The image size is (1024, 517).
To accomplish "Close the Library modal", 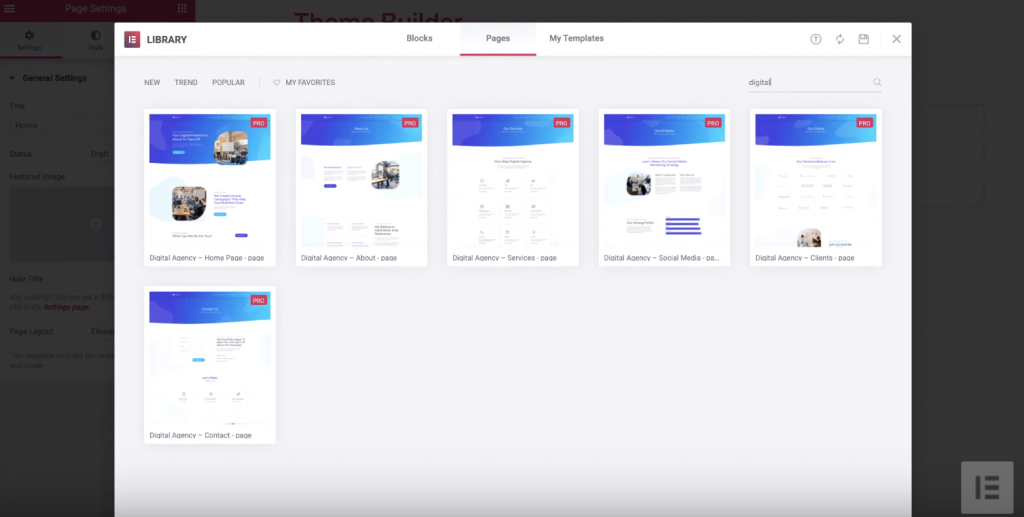I will pos(896,39).
